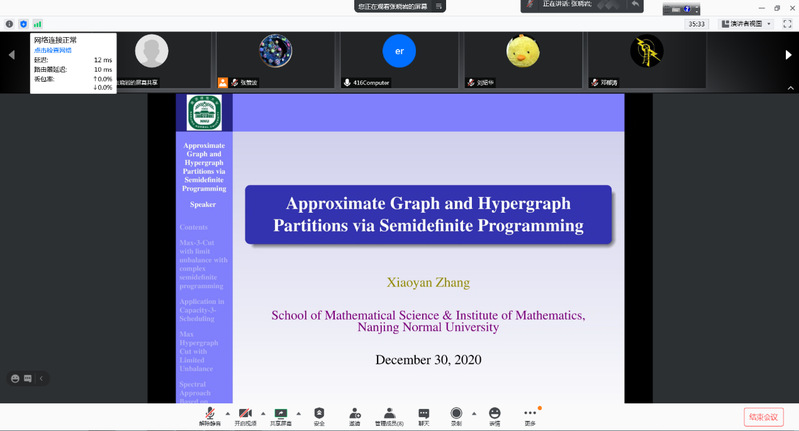
Task: Click the author name Xiaoyan Zhang
Action: [428, 282]
